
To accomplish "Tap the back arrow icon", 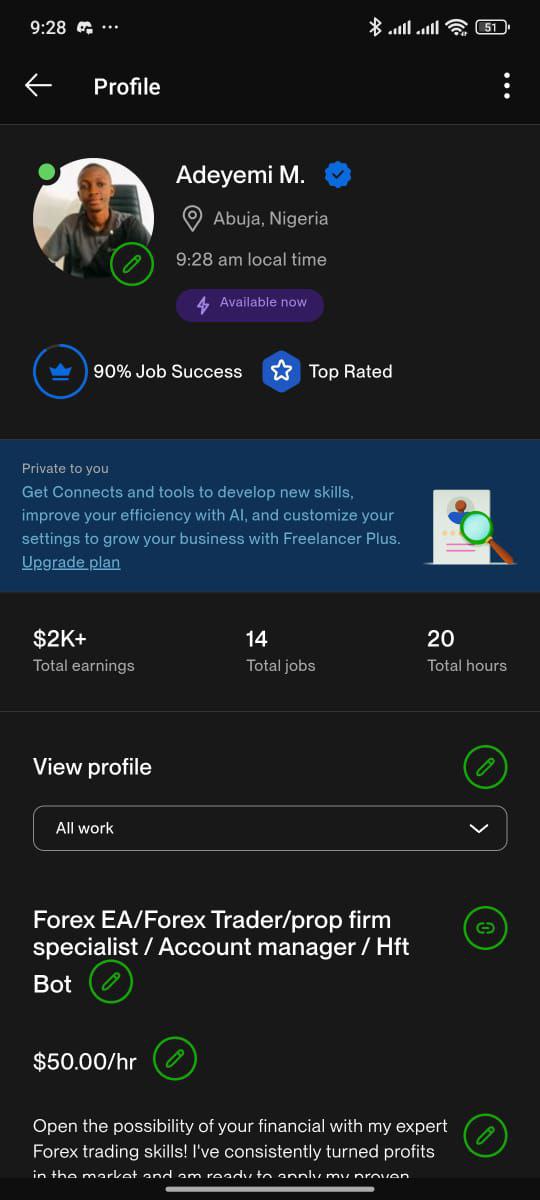I will point(38,86).
